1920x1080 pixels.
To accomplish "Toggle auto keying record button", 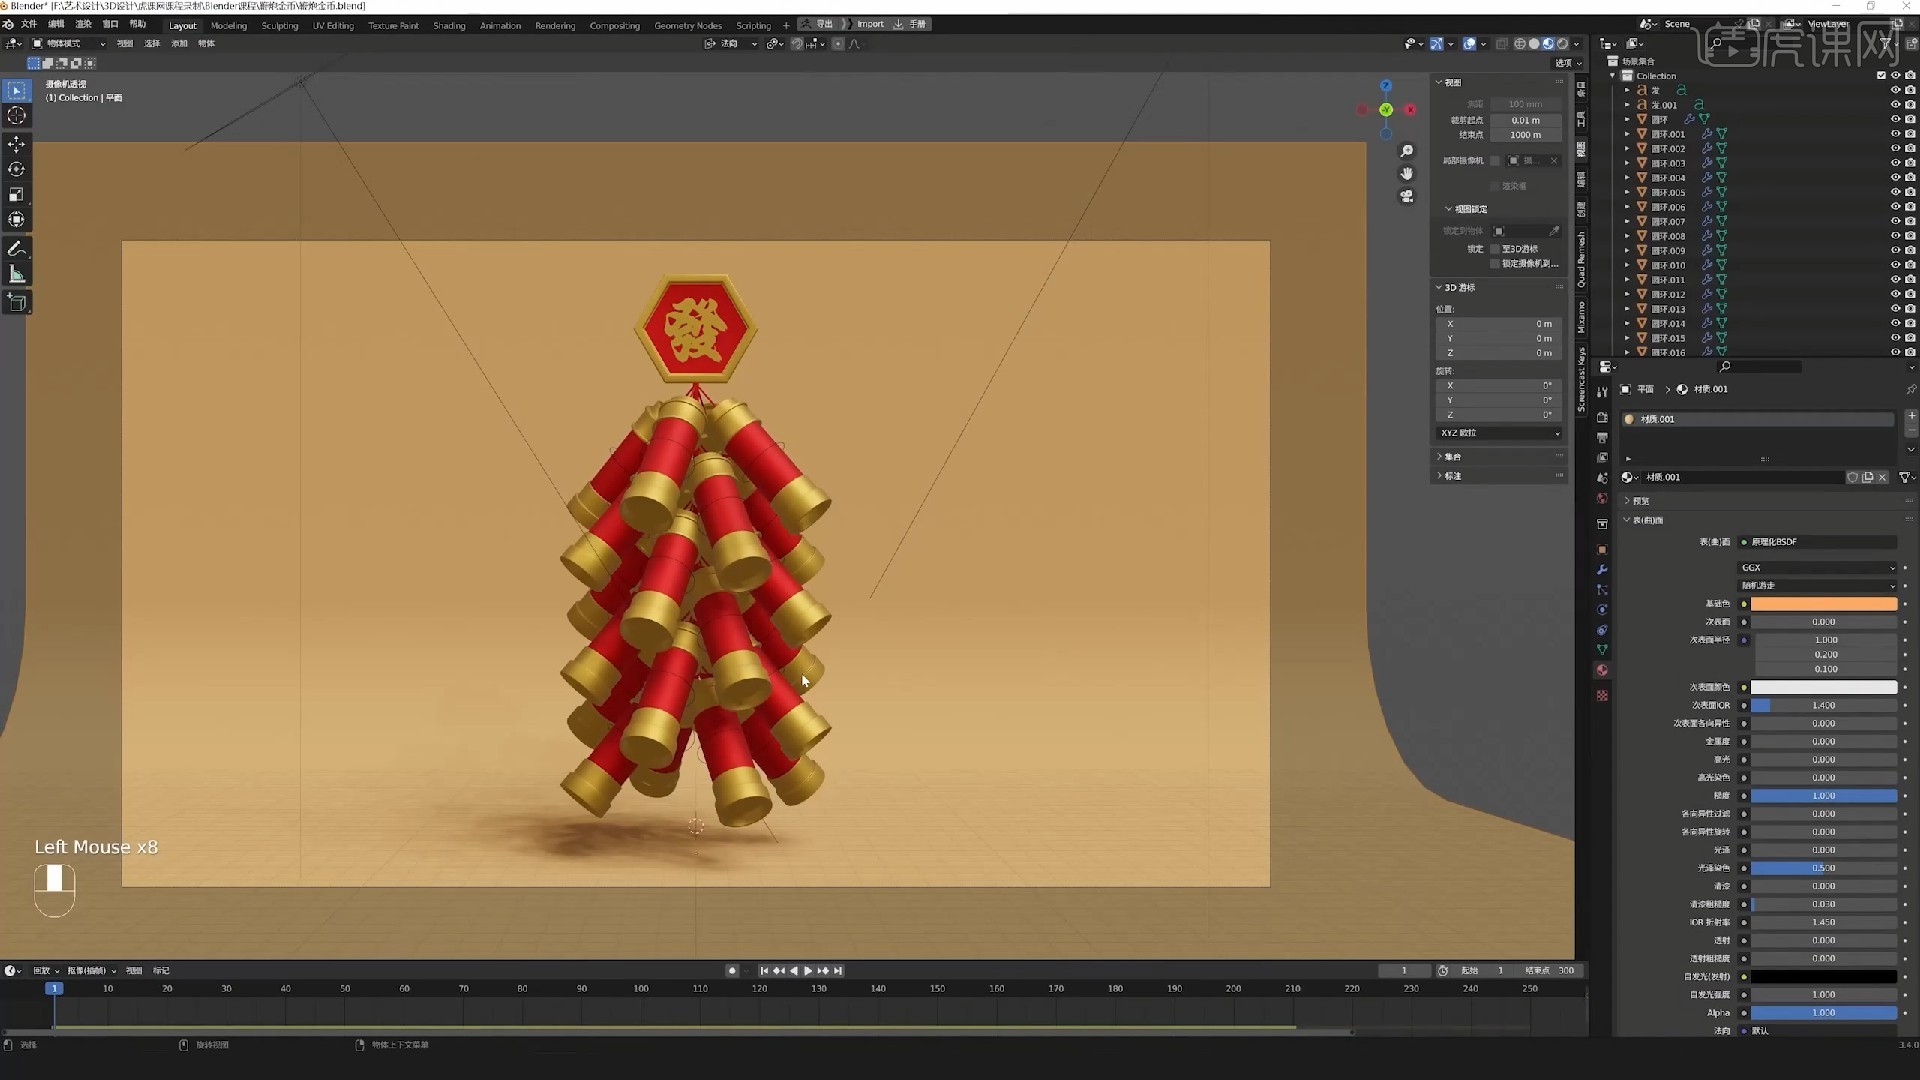I will tap(732, 971).
